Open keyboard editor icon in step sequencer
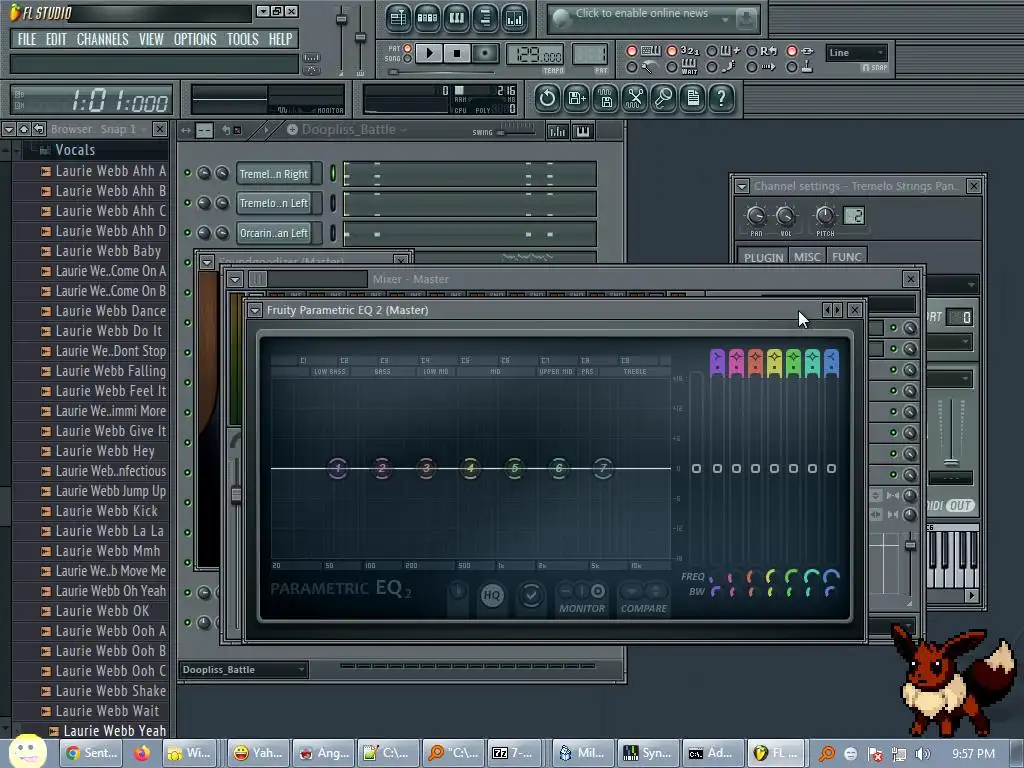This screenshot has height=768, width=1024. [583, 131]
